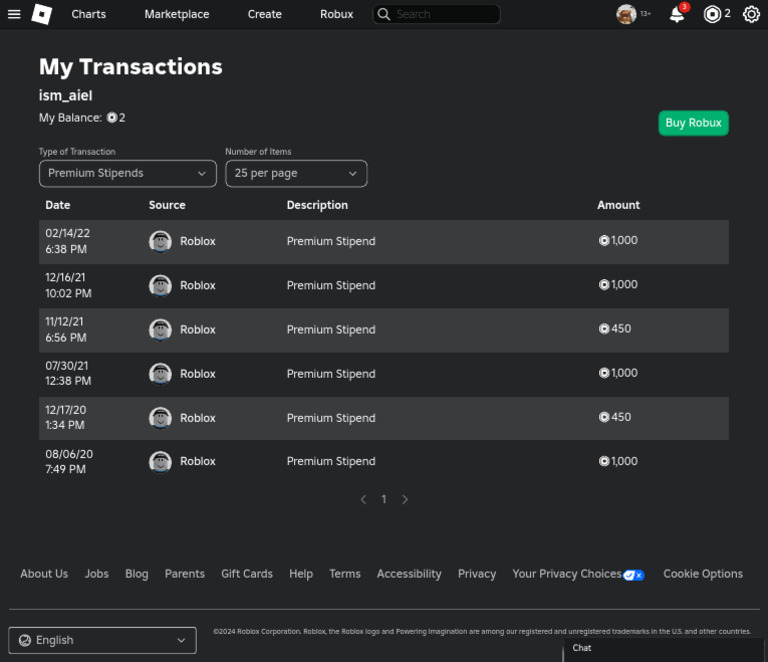Open the Help link

pyautogui.click(x=301, y=574)
